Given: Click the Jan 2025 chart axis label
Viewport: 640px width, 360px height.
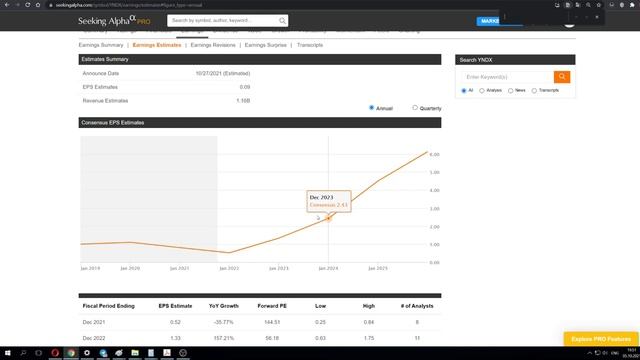Looking at the screenshot, I should [x=378, y=268].
